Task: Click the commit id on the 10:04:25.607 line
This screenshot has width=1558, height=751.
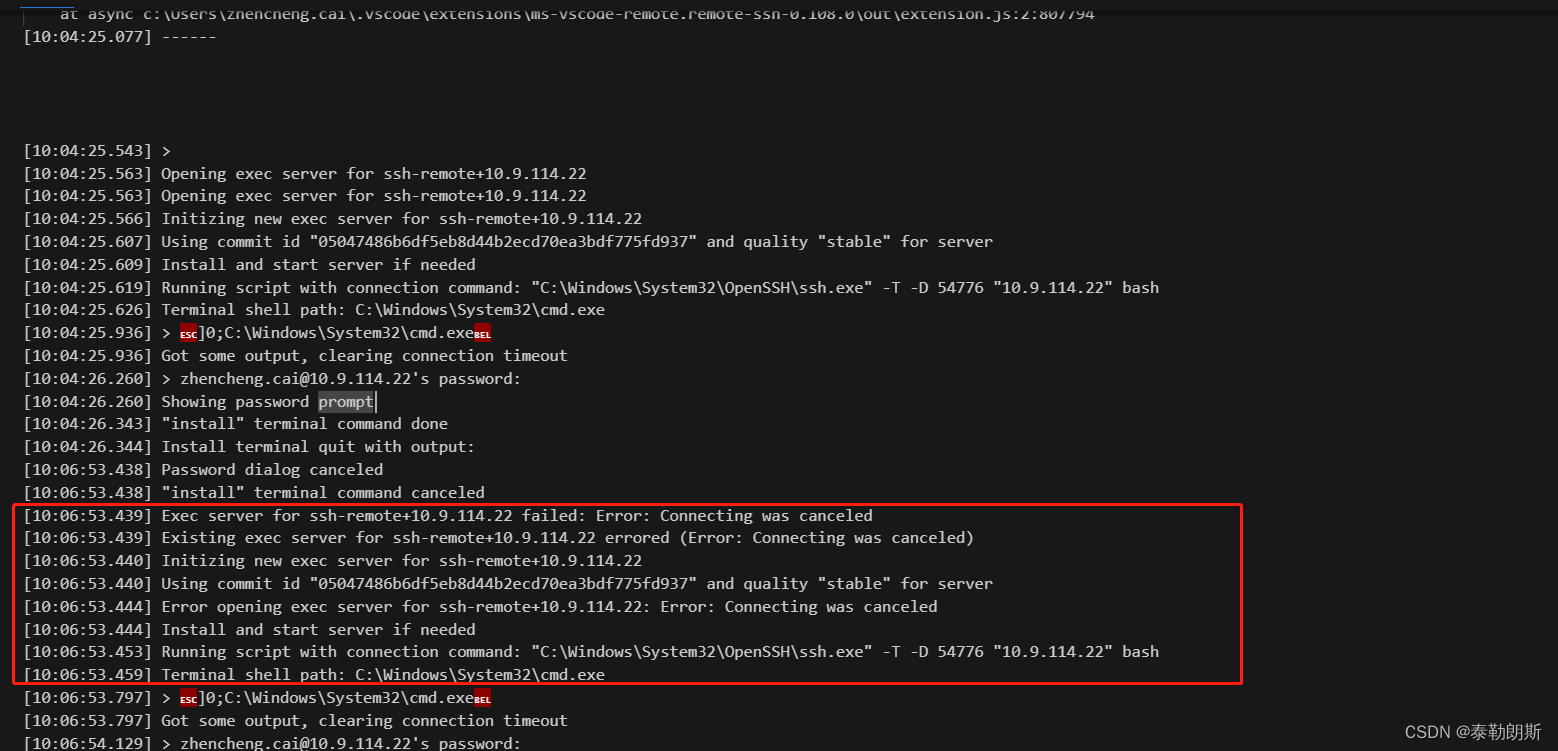Action: point(503,242)
